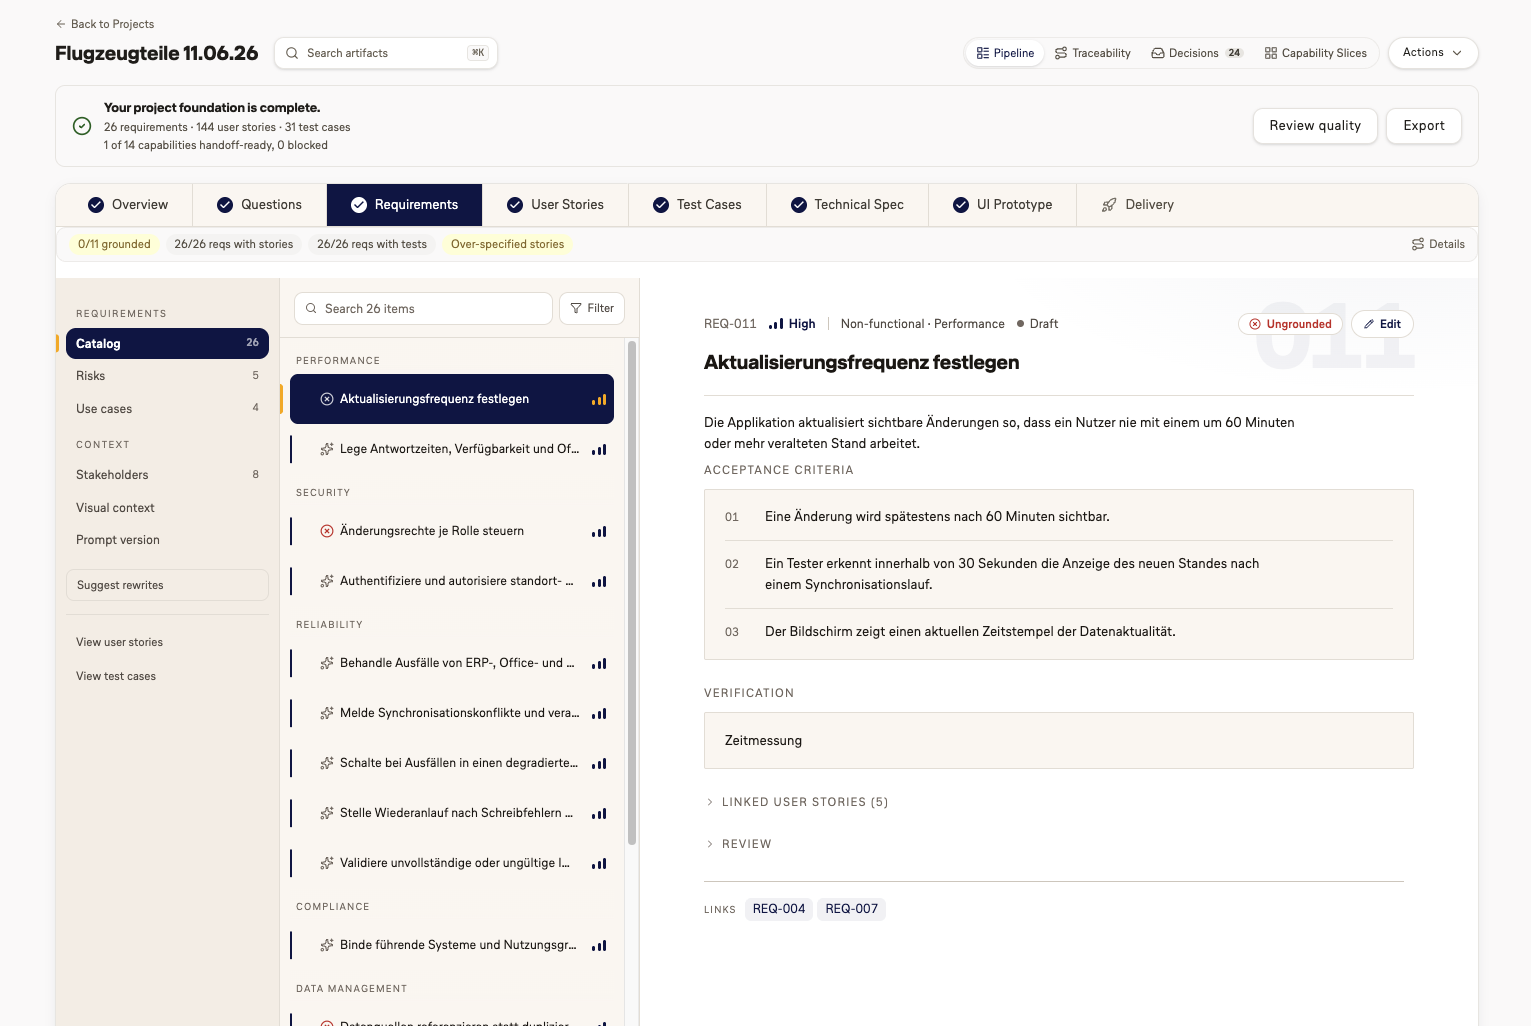The height and width of the screenshot is (1026, 1531).
Task: Click sparkle icon on Melde Synchronisationskonflikte
Action: tap(327, 713)
